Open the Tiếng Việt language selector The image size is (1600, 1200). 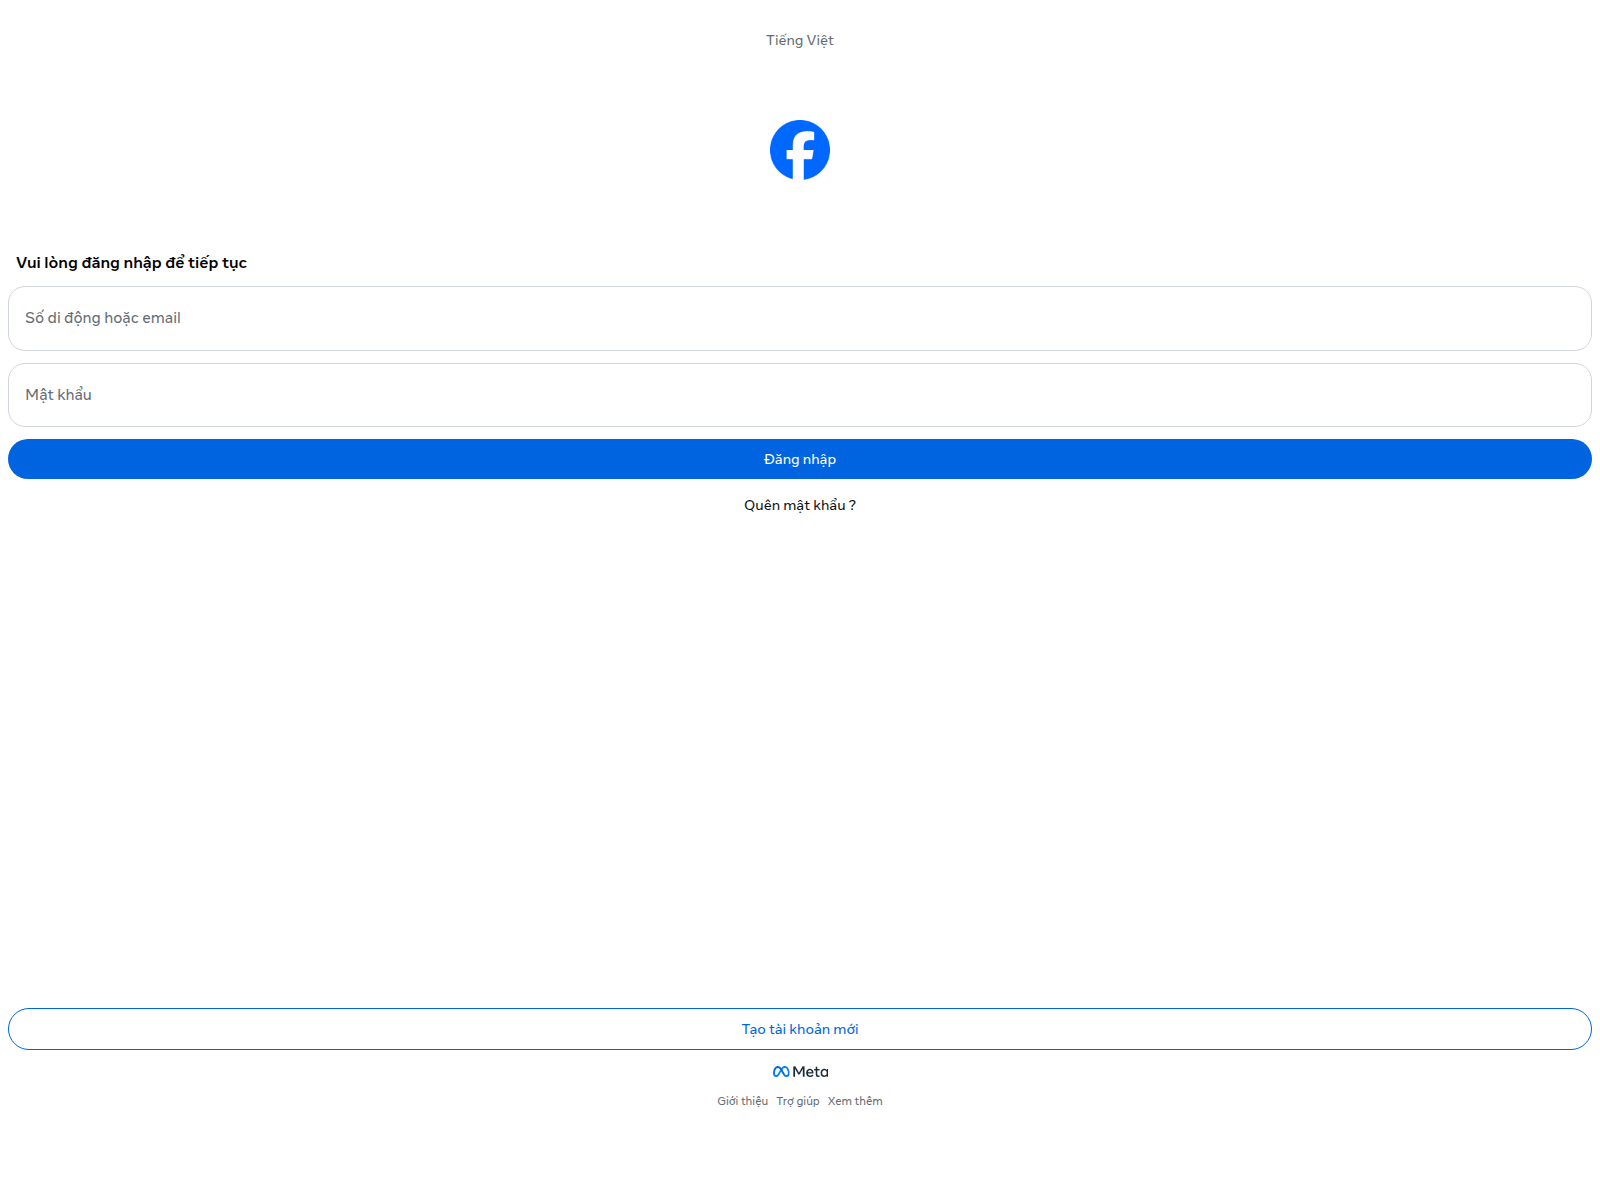[x=800, y=40]
